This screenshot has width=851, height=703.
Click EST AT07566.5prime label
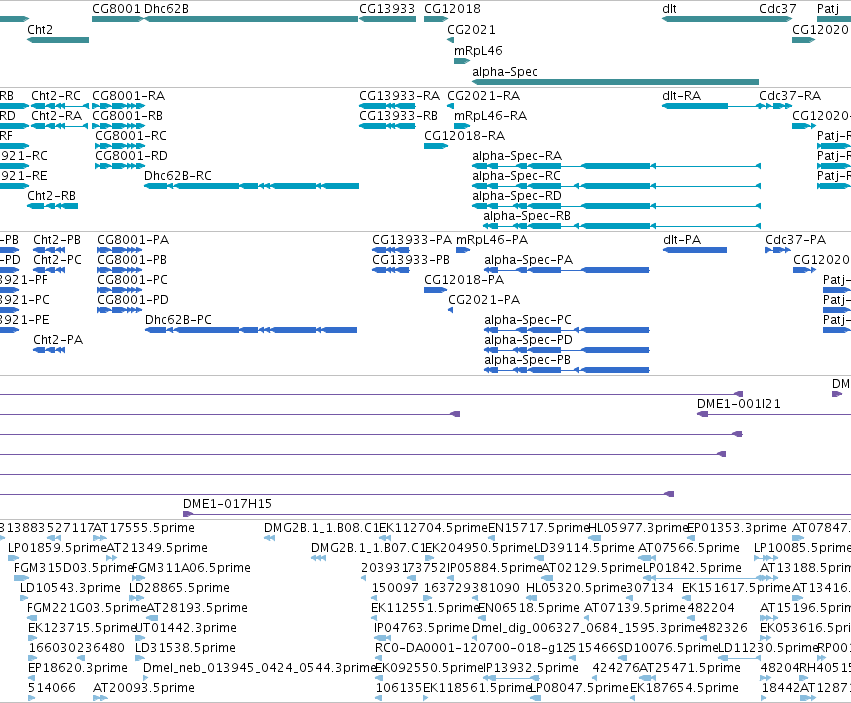point(689,548)
